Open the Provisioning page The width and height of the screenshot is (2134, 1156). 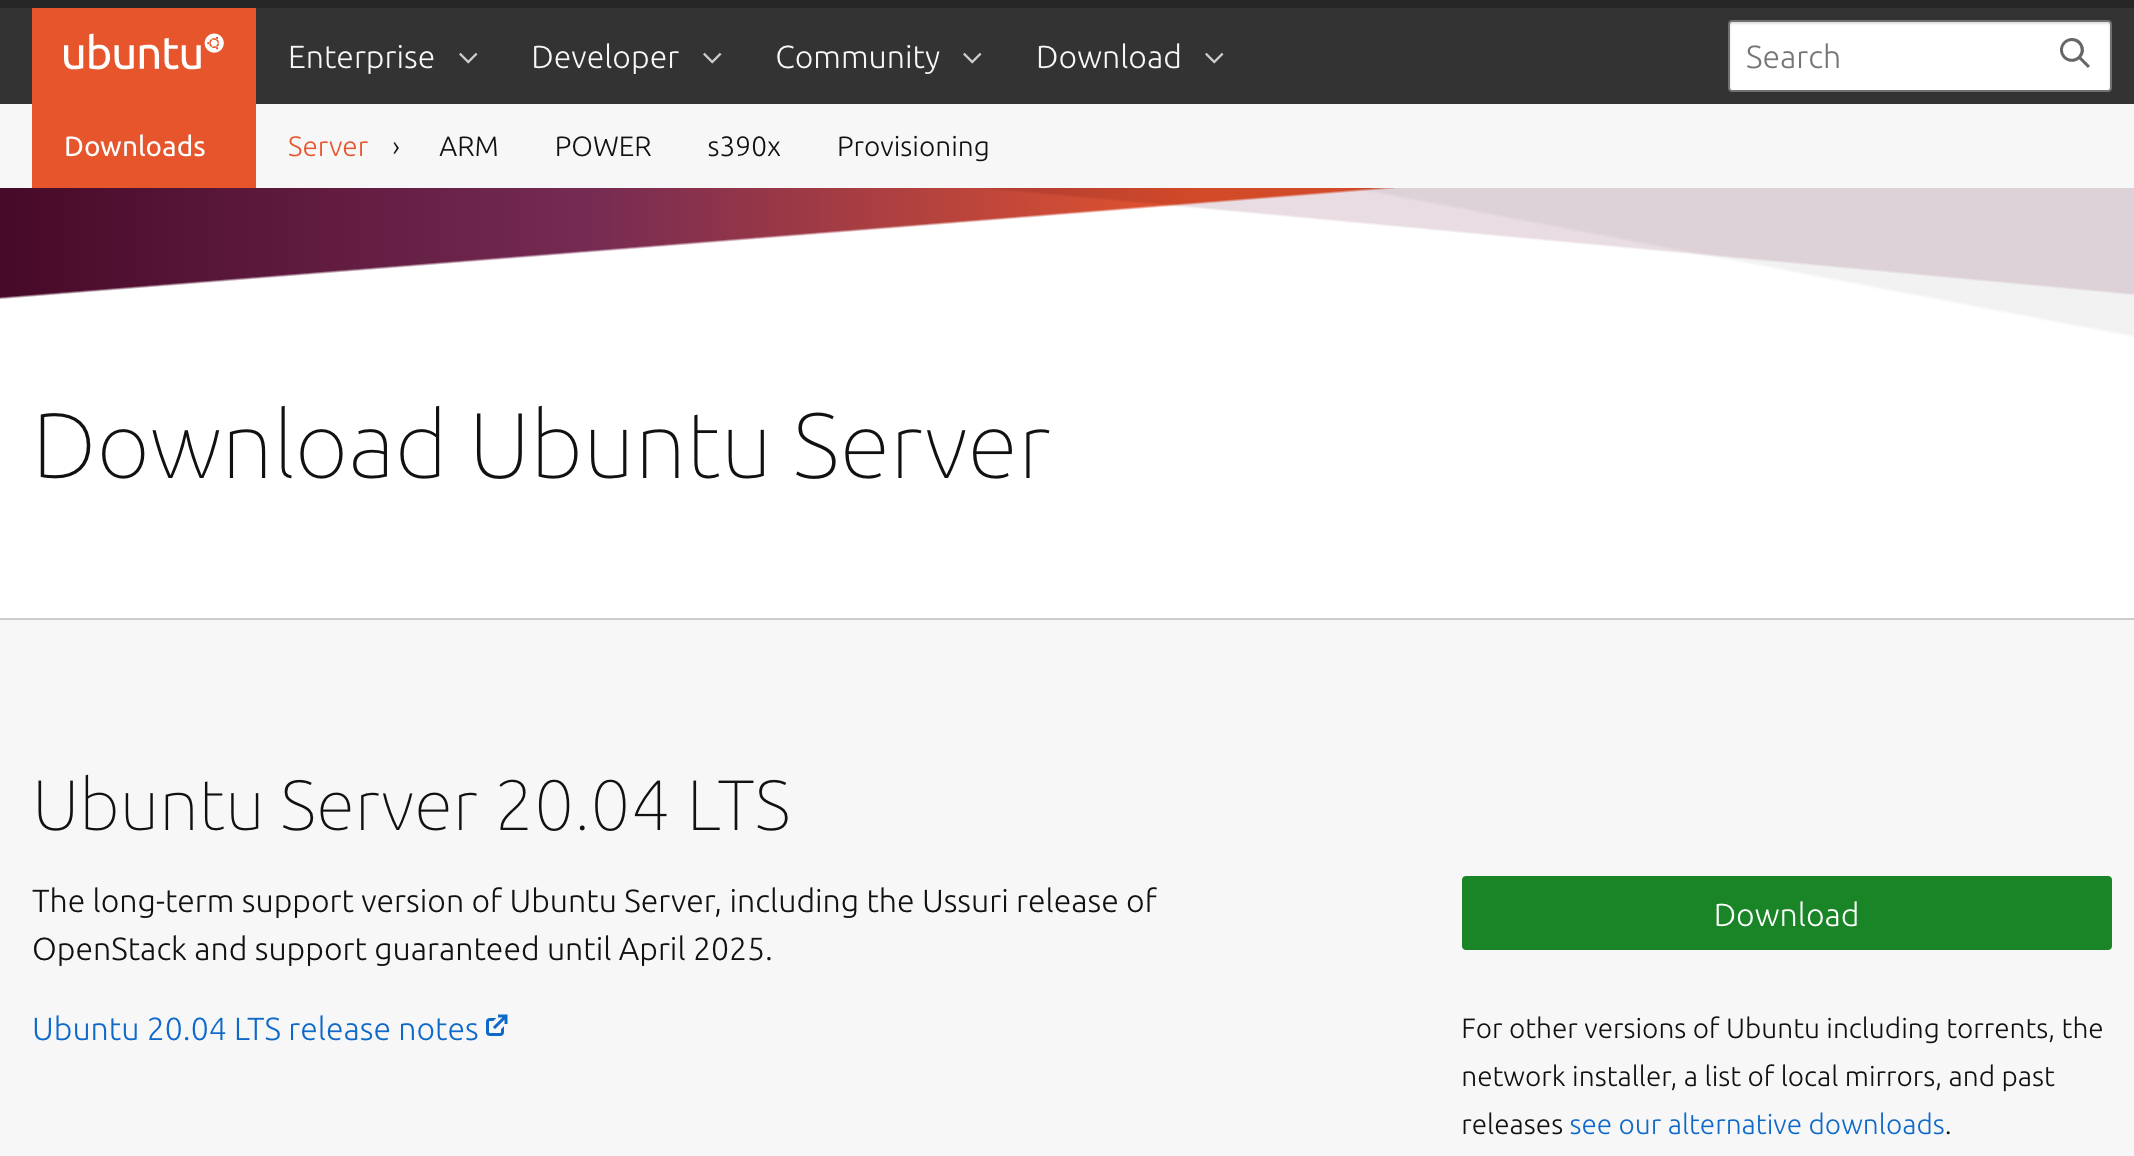click(x=912, y=146)
